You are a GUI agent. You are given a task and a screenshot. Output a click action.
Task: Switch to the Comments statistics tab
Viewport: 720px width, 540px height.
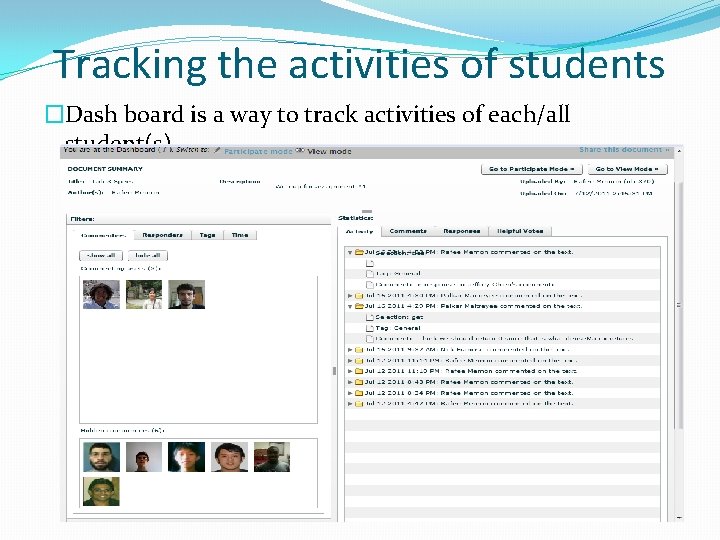coord(408,231)
